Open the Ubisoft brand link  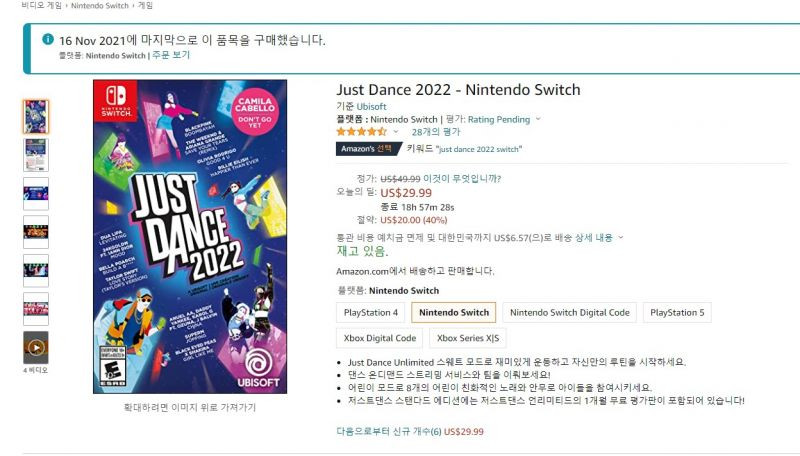[x=371, y=107]
